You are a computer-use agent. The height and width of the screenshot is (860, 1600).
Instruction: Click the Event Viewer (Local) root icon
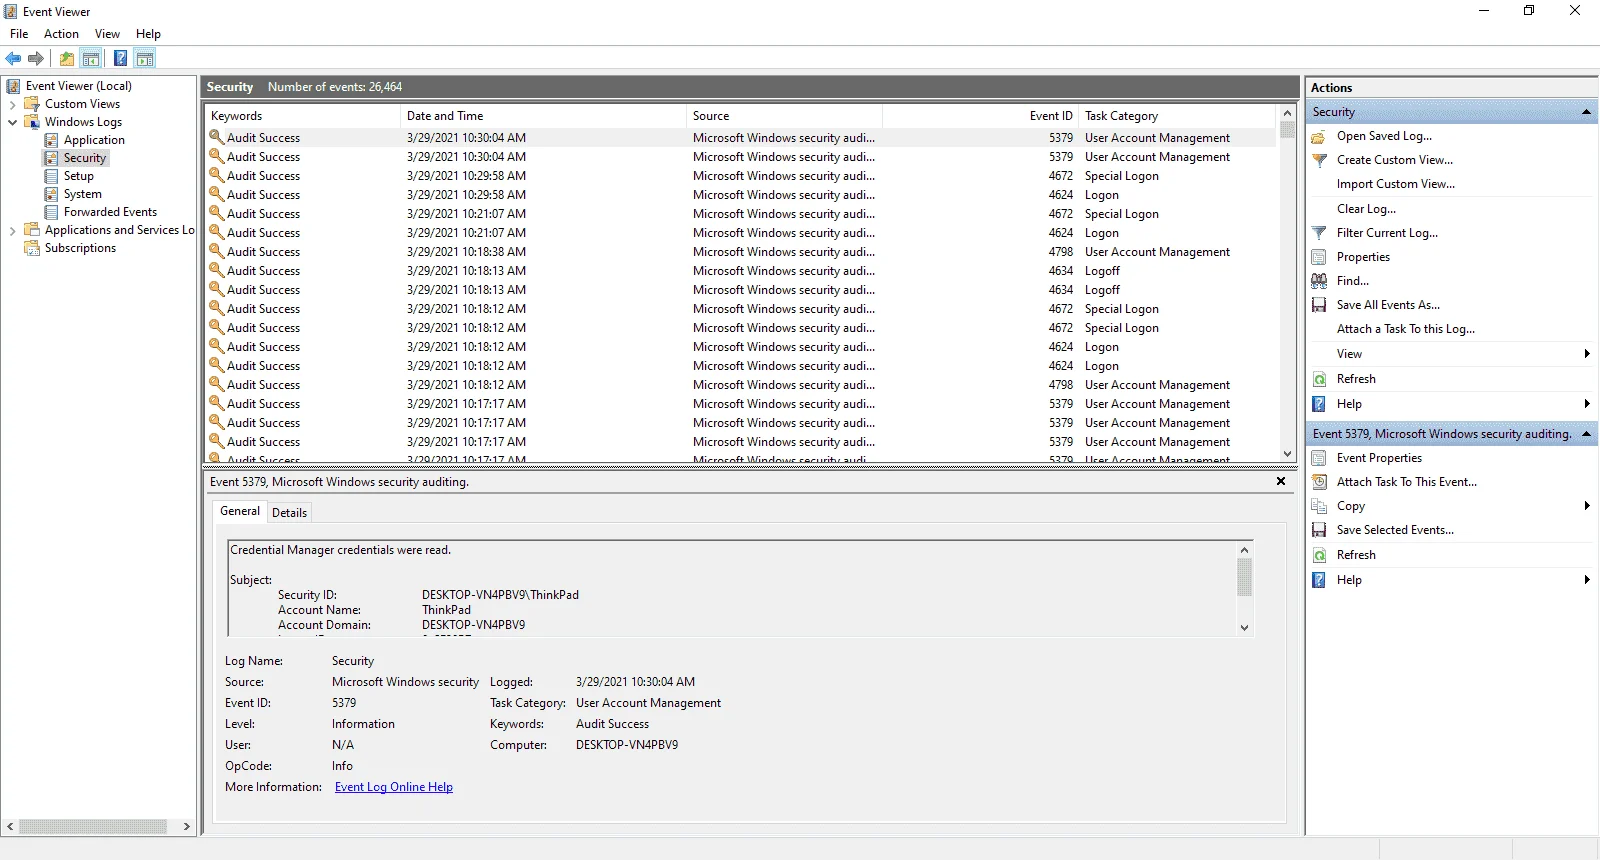13,86
